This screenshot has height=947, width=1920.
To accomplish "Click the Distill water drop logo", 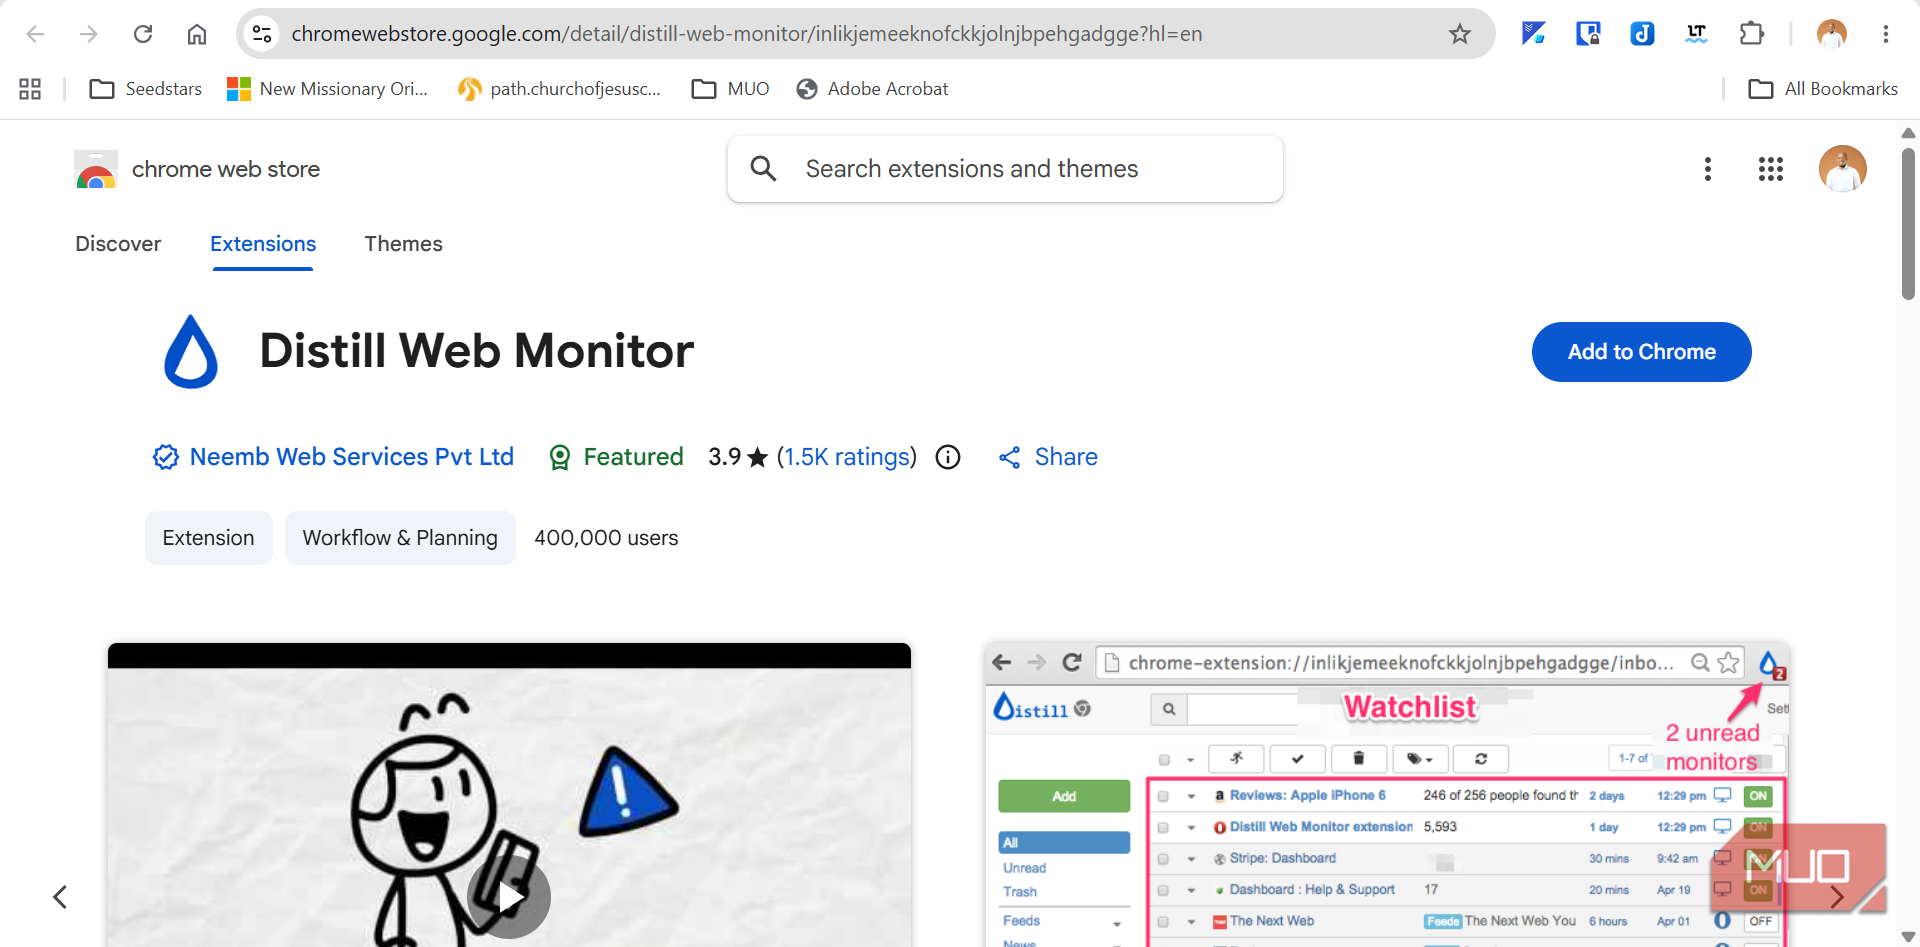I will (191, 352).
